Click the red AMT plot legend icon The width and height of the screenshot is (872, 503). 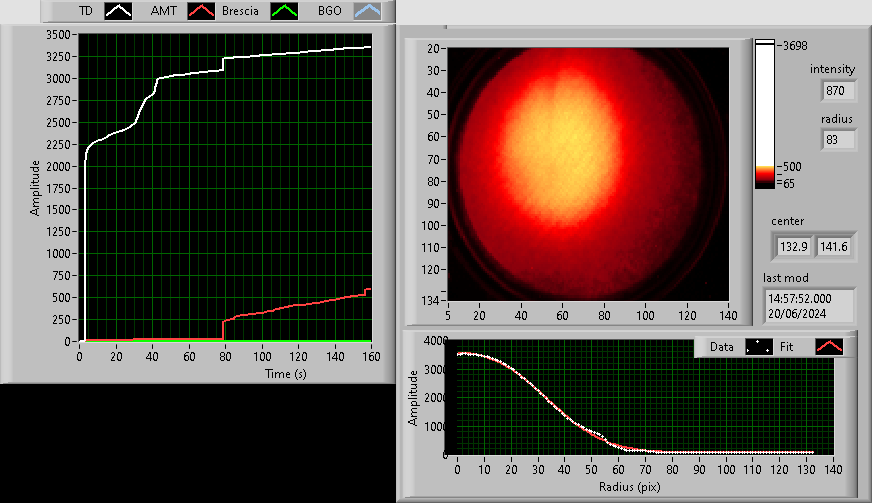203,10
